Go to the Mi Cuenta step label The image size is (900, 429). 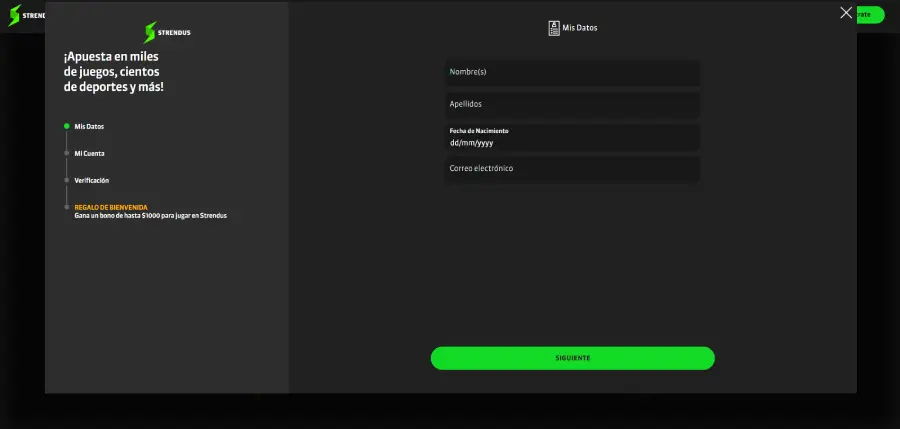pos(89,154)
